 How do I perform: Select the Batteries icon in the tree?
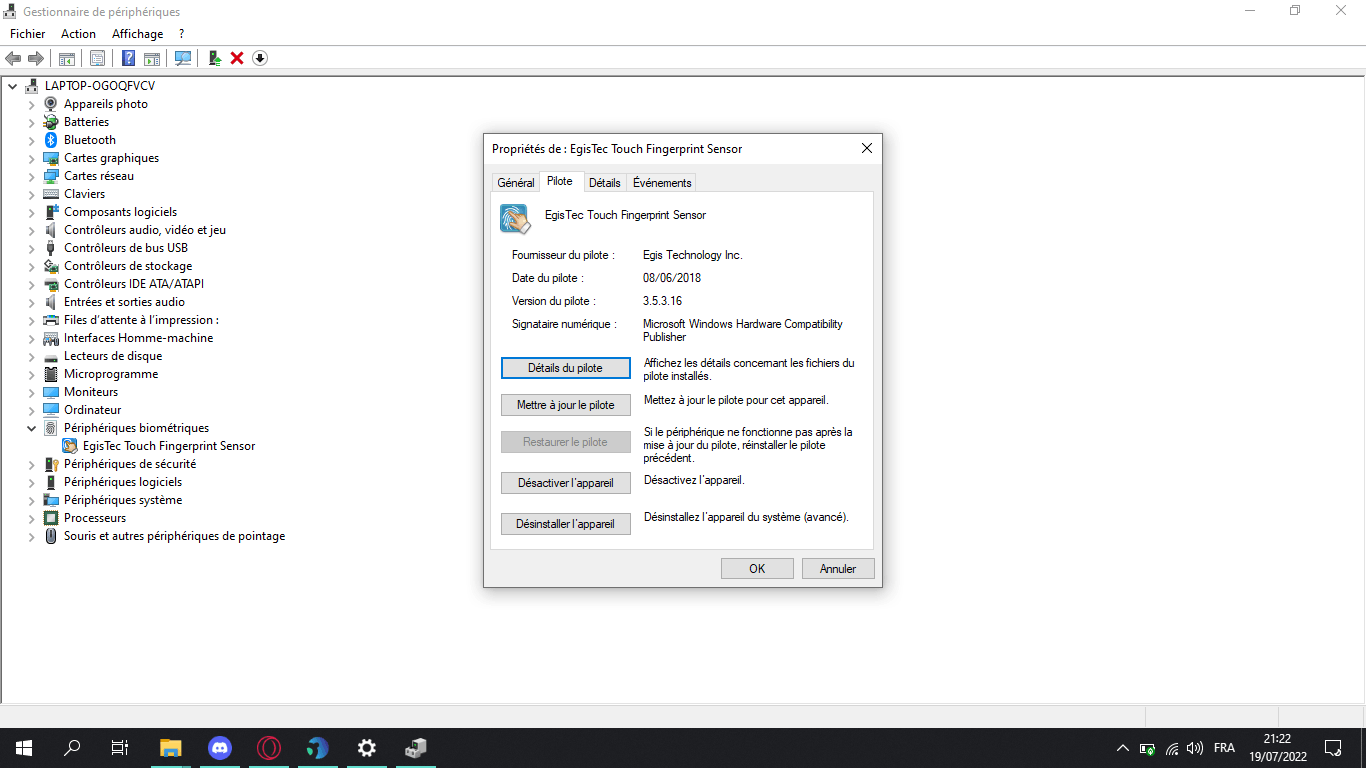point(51,122)
